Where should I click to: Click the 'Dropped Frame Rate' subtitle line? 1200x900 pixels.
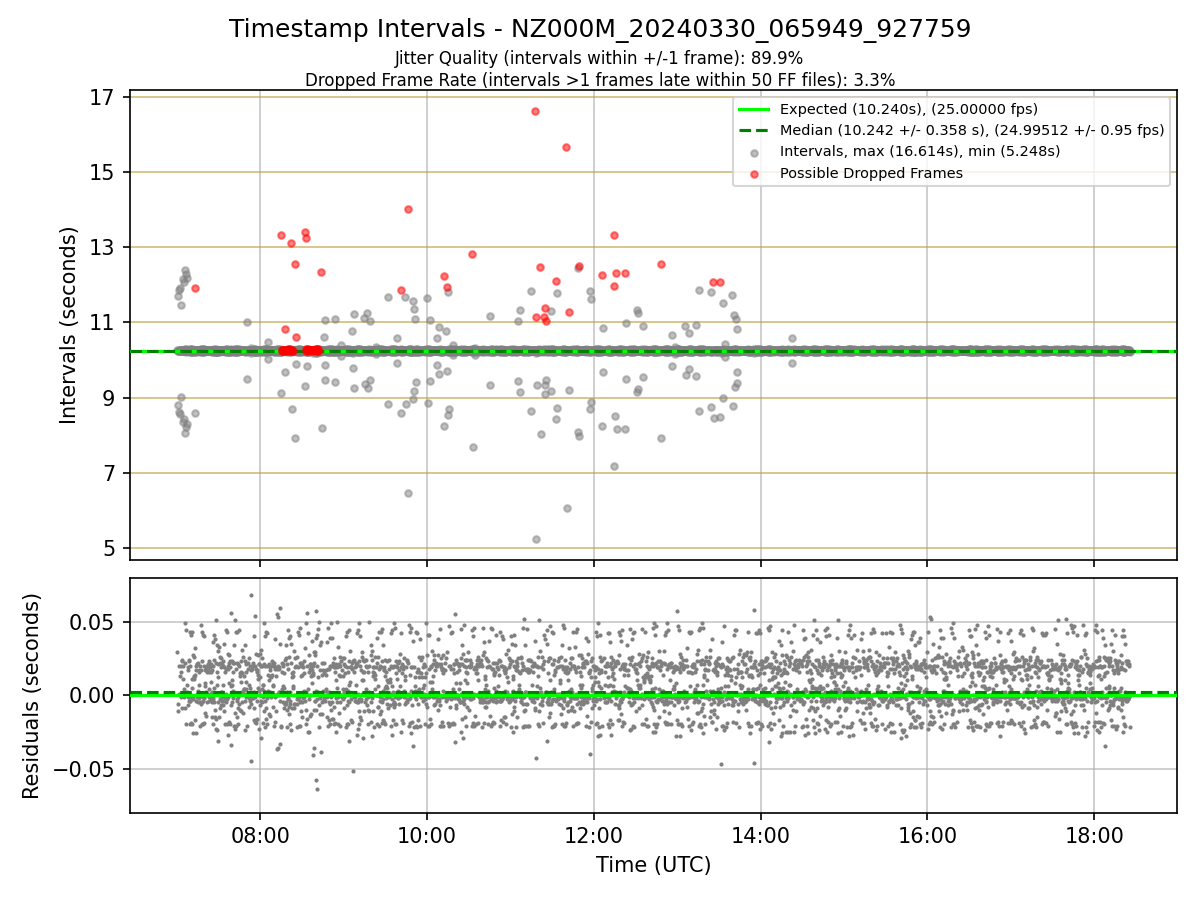point(600,79)
